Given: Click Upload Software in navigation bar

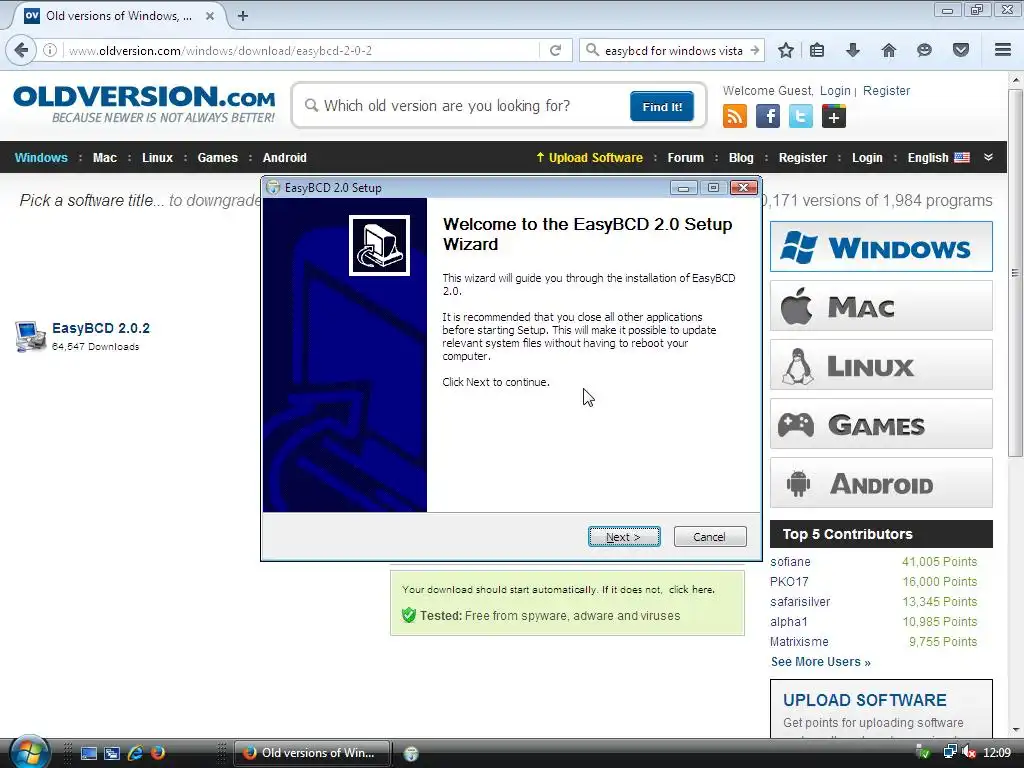Looking at the screenshot, I should pyautogui.click(x=589, y=157).
